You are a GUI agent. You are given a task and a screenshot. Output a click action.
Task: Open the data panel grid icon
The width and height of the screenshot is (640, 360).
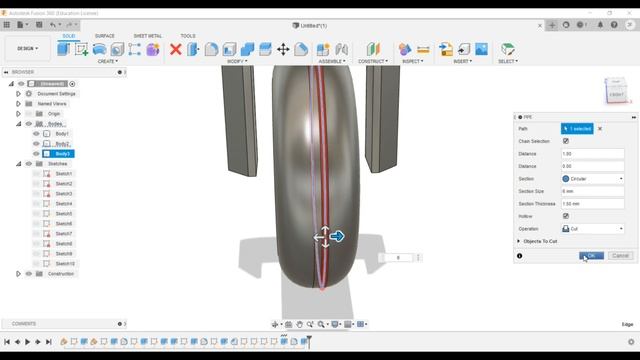[7, 25]
